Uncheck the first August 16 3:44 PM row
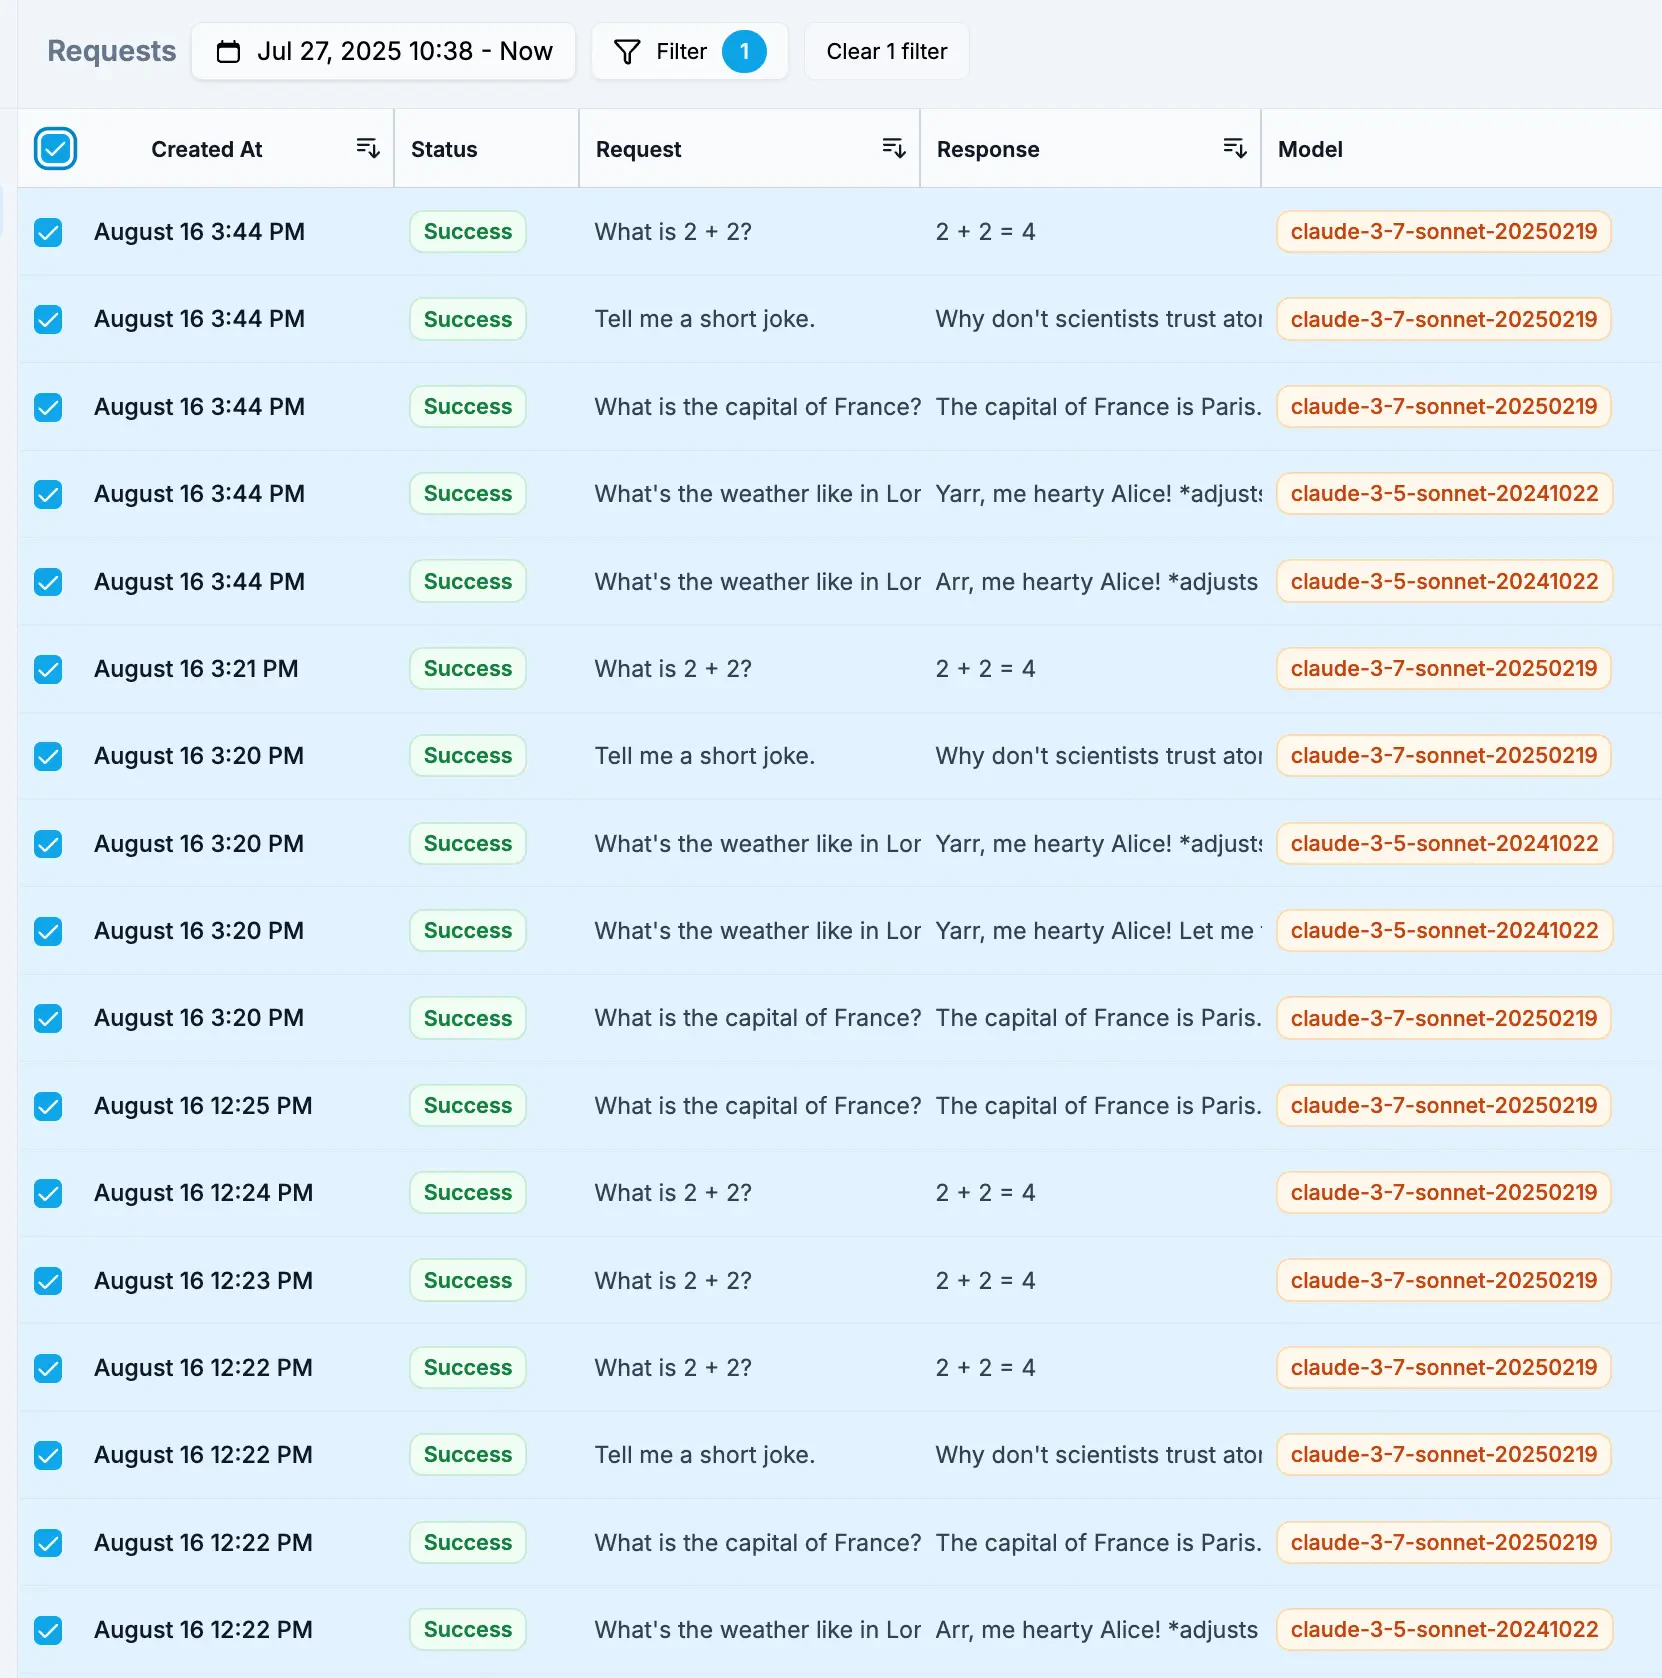This screenshot has width=1662, height=1678. tap(48, 232)
